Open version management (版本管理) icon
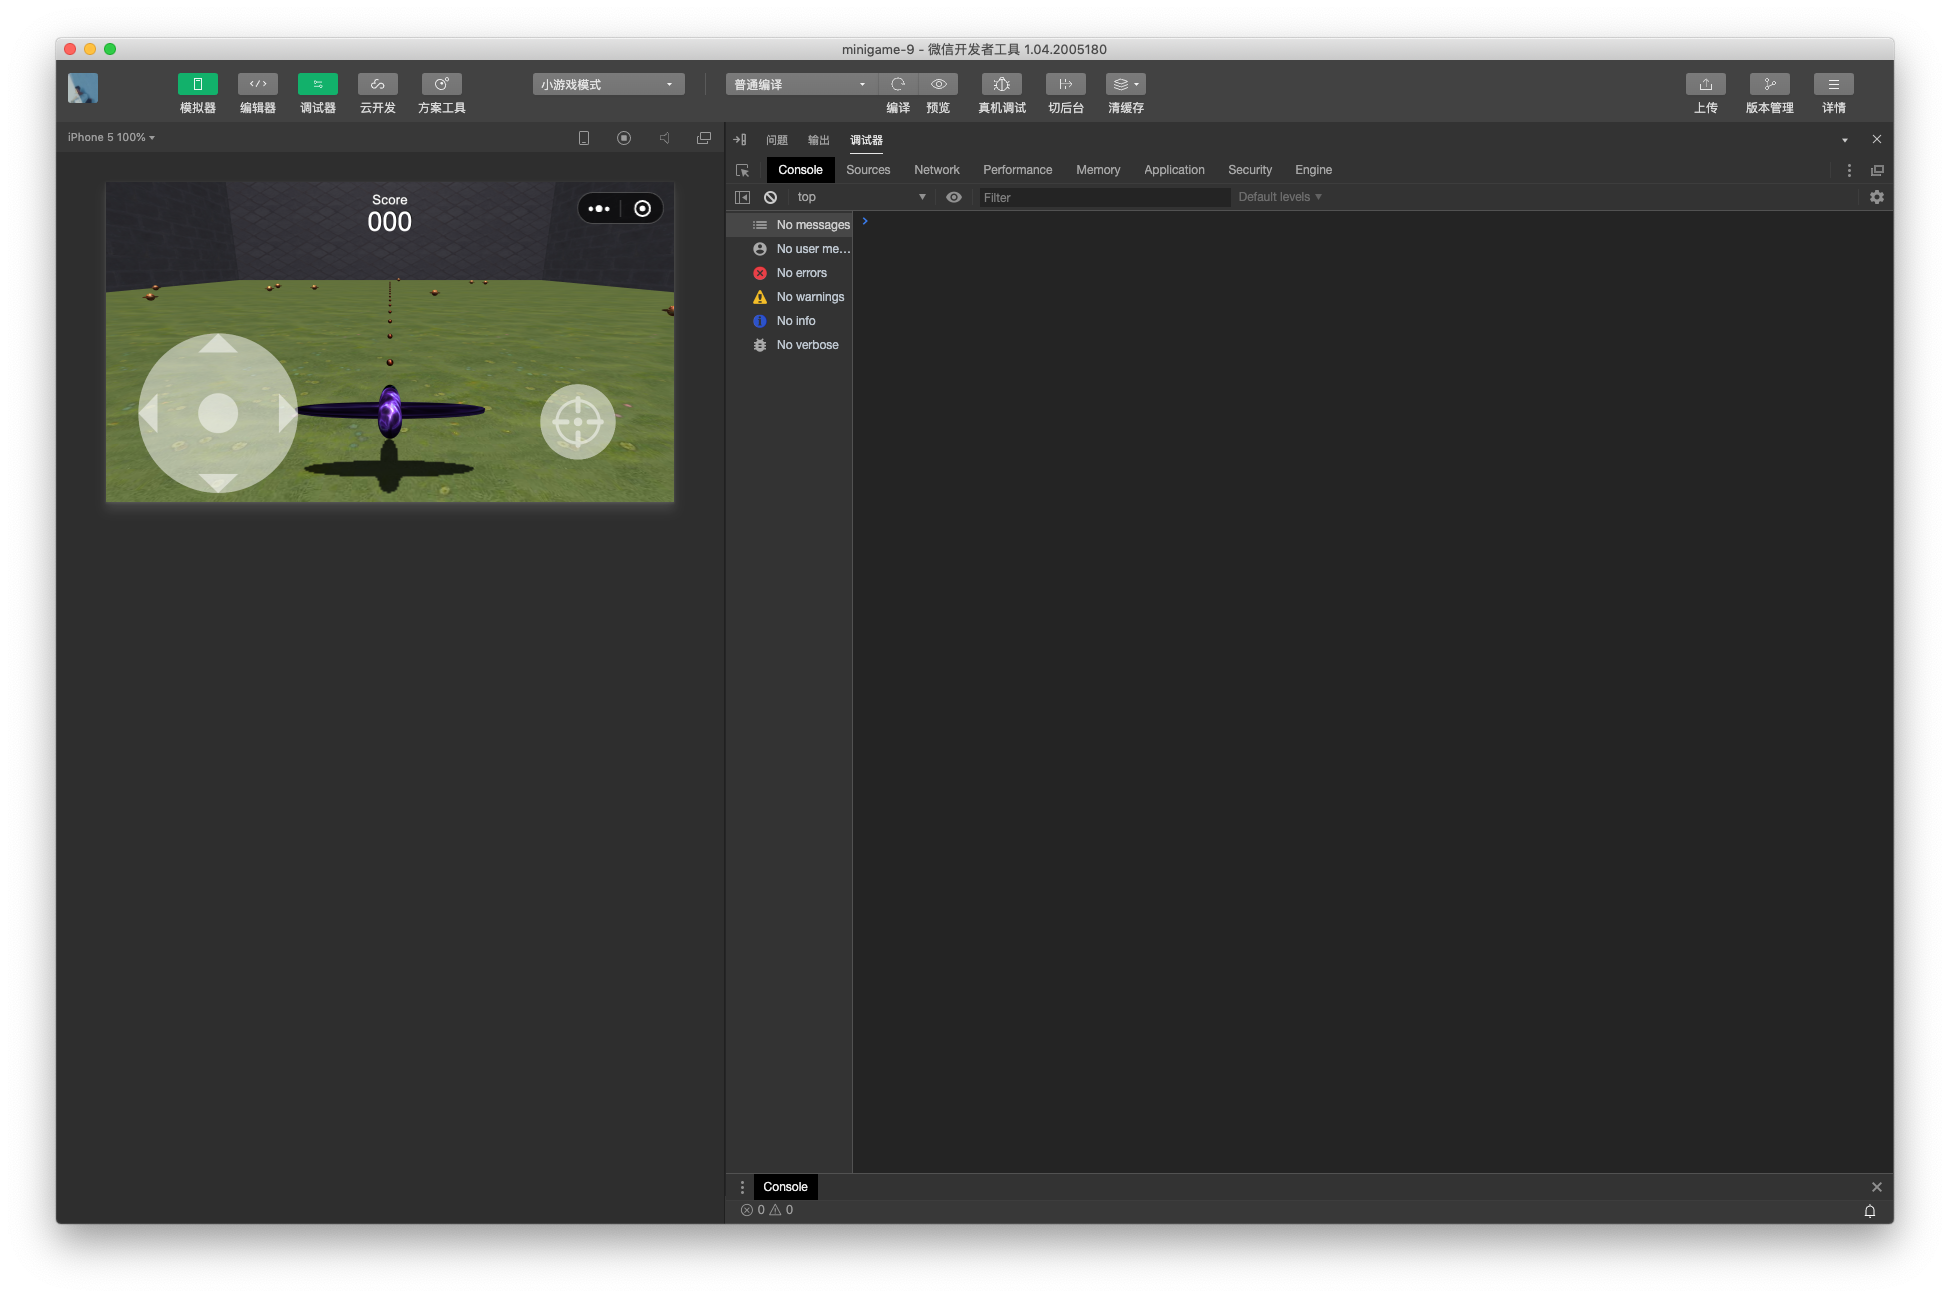Image resolution: width=1950 pixels, height=1298 pixels. 1770,85
